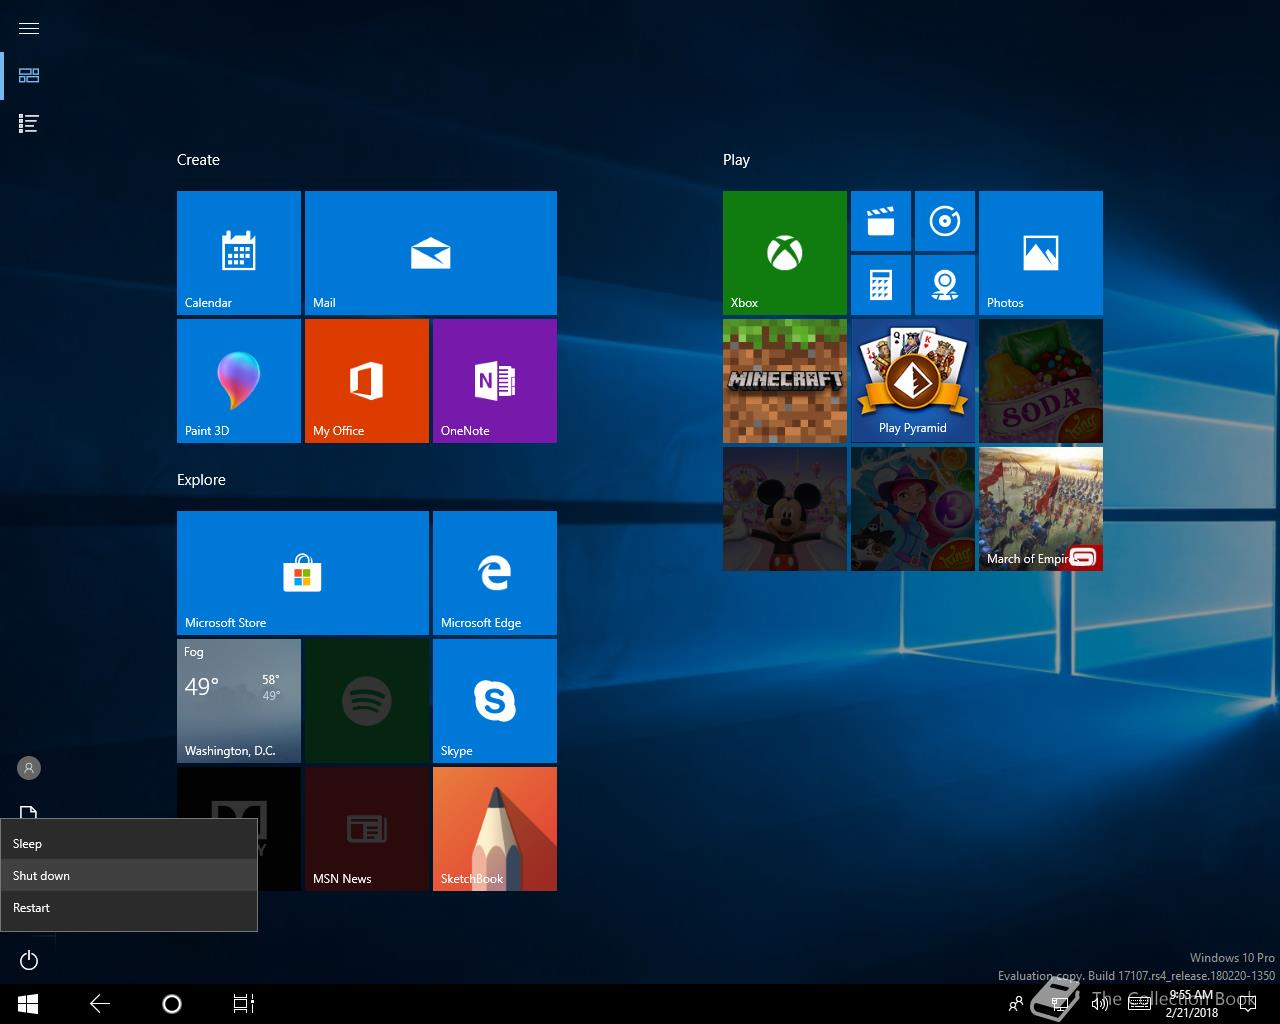Image resolution: width=1280 pixels, height=1024 pixels.
Task: Open the Action Center notifications icon
Action: (x=1247, y=1004)
